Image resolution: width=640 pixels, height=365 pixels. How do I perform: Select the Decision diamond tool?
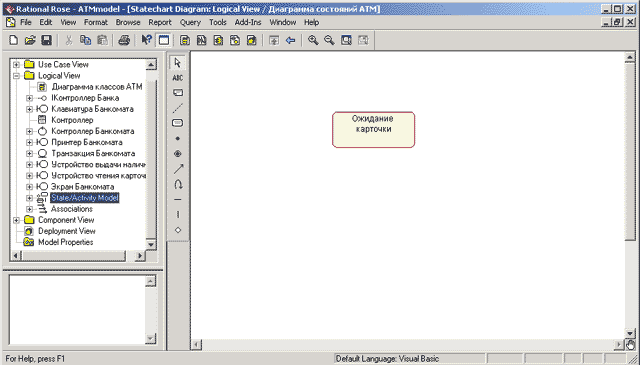(178, 230)
